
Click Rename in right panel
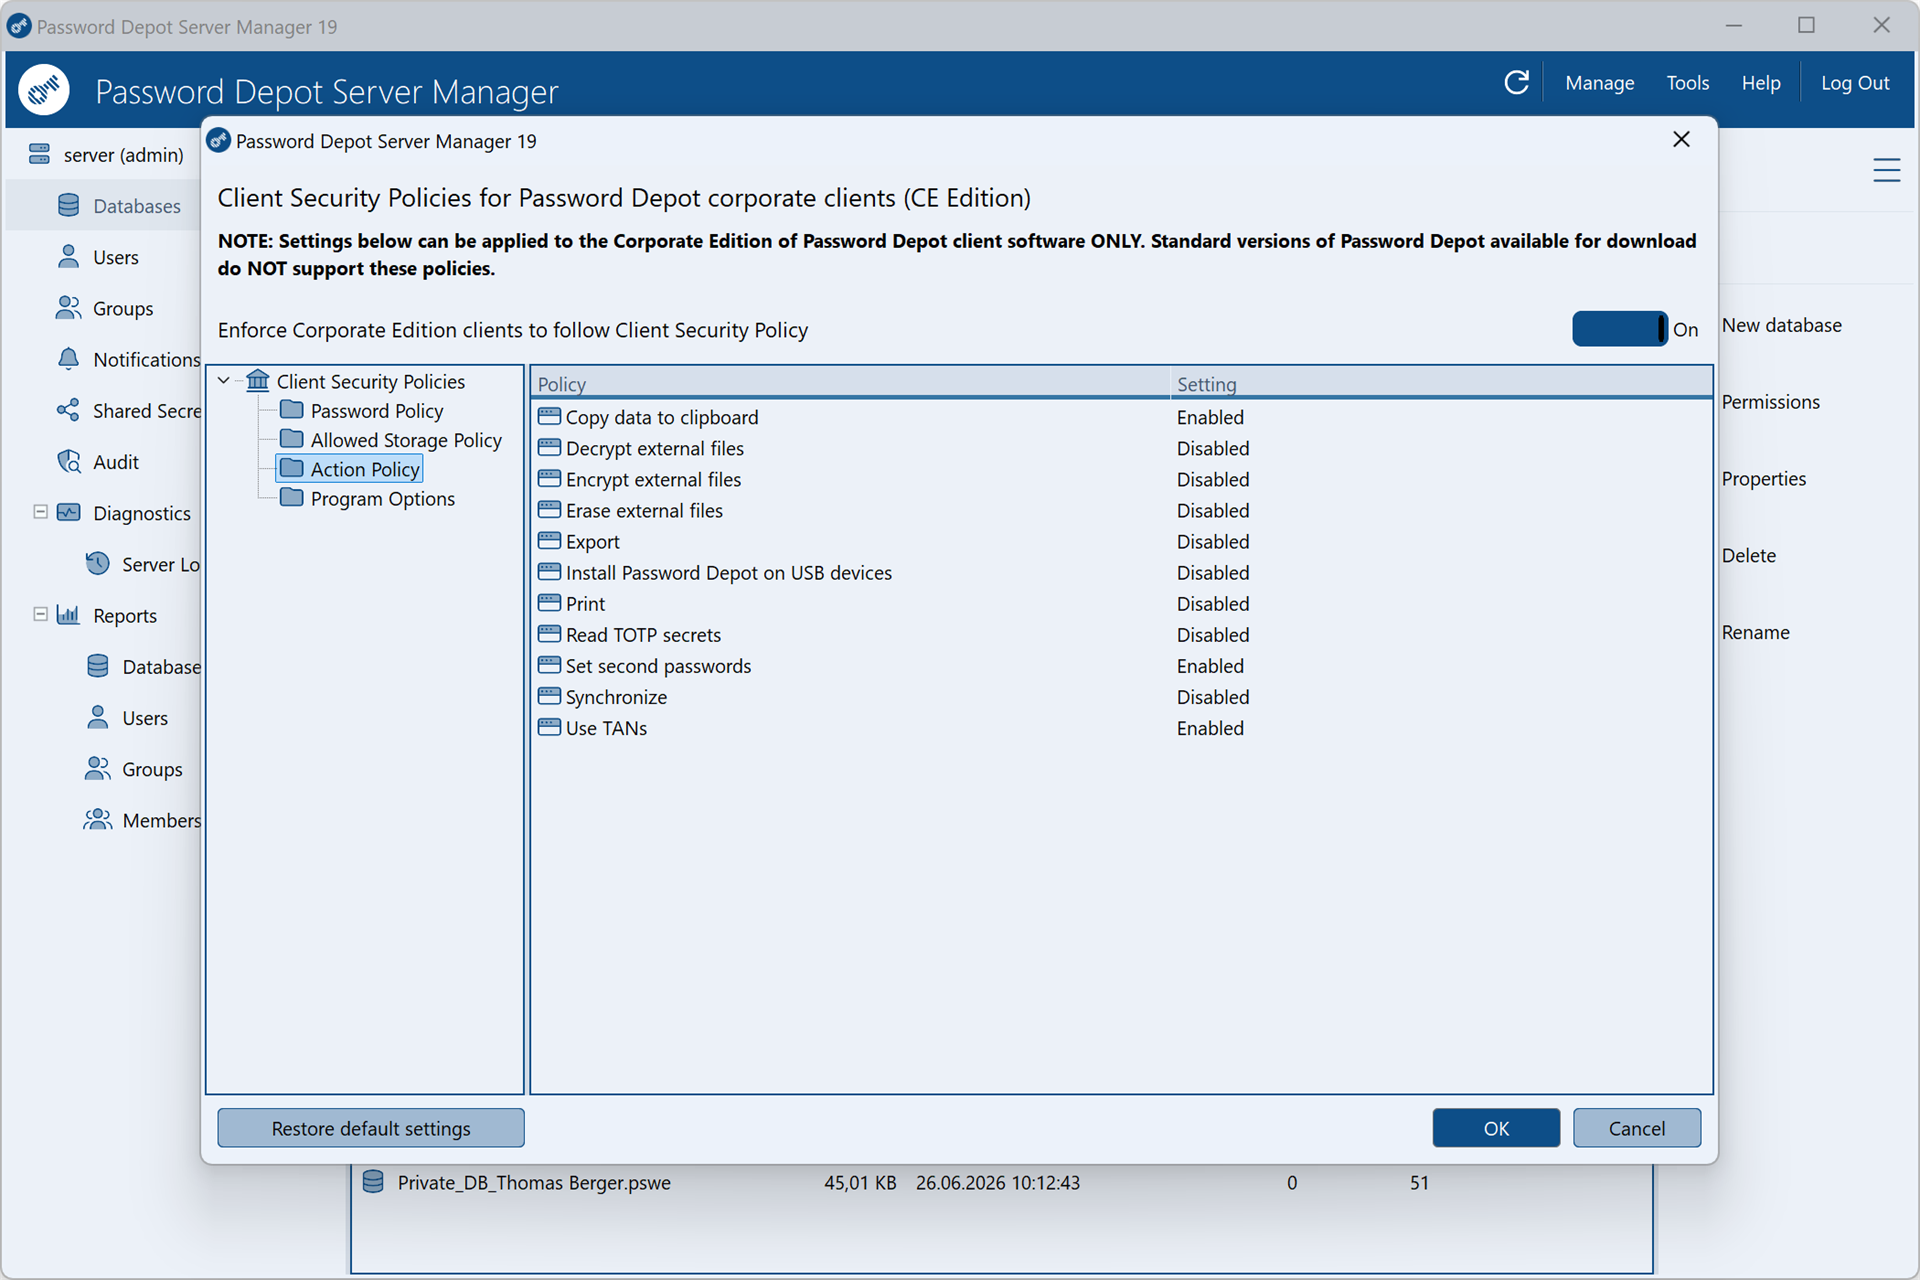point(1755,633)
